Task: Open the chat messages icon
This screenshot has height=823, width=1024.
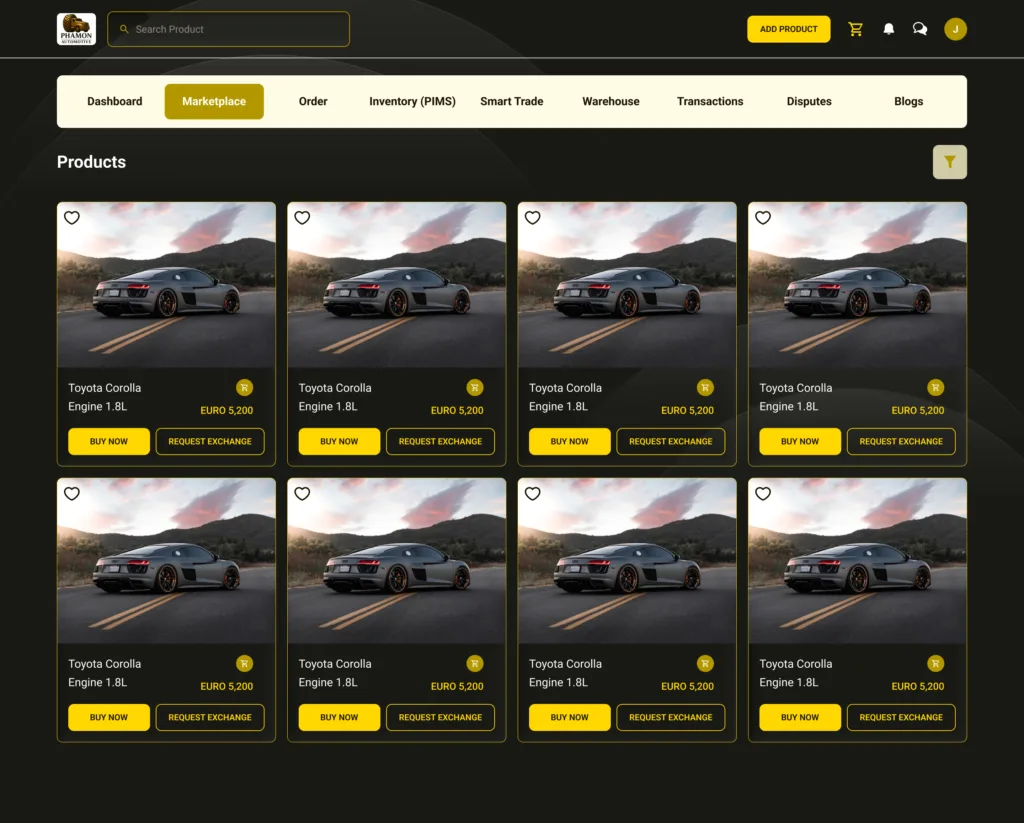Action: click(x=920, y=29)
